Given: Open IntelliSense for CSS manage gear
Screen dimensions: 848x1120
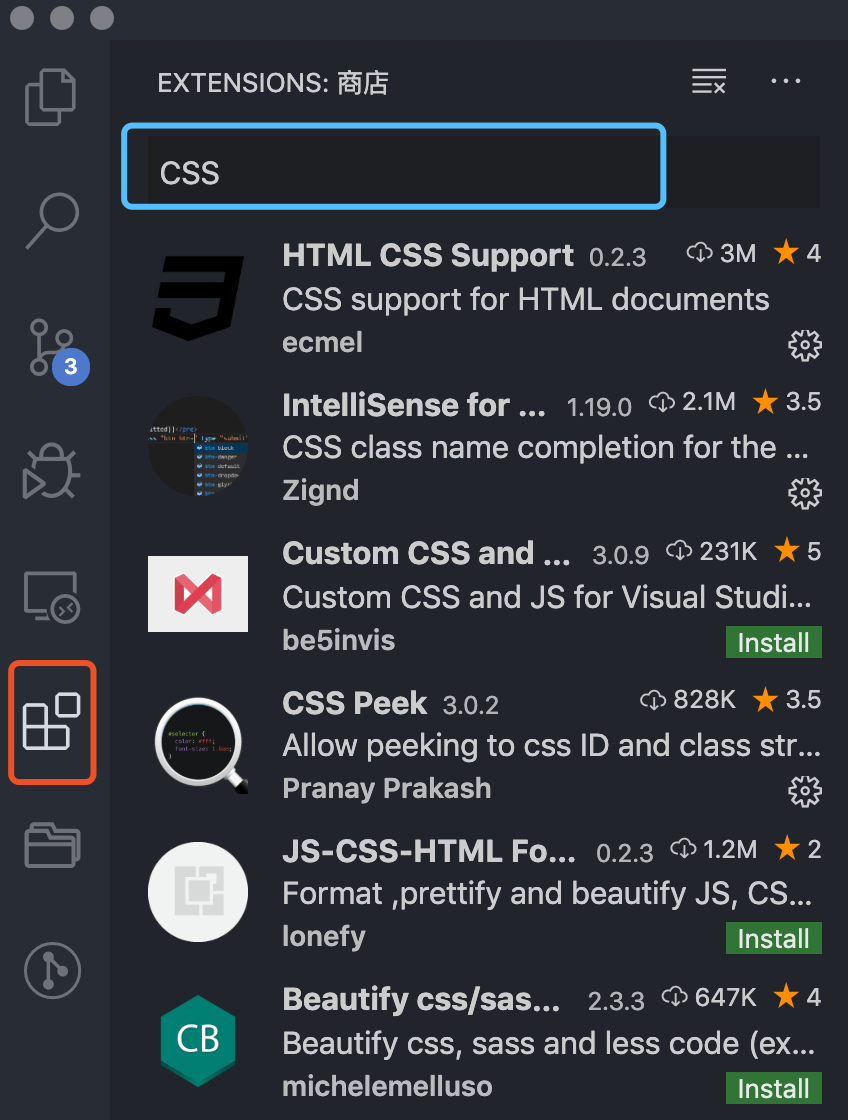Looking at the screenshot, I should coord(804,494).
